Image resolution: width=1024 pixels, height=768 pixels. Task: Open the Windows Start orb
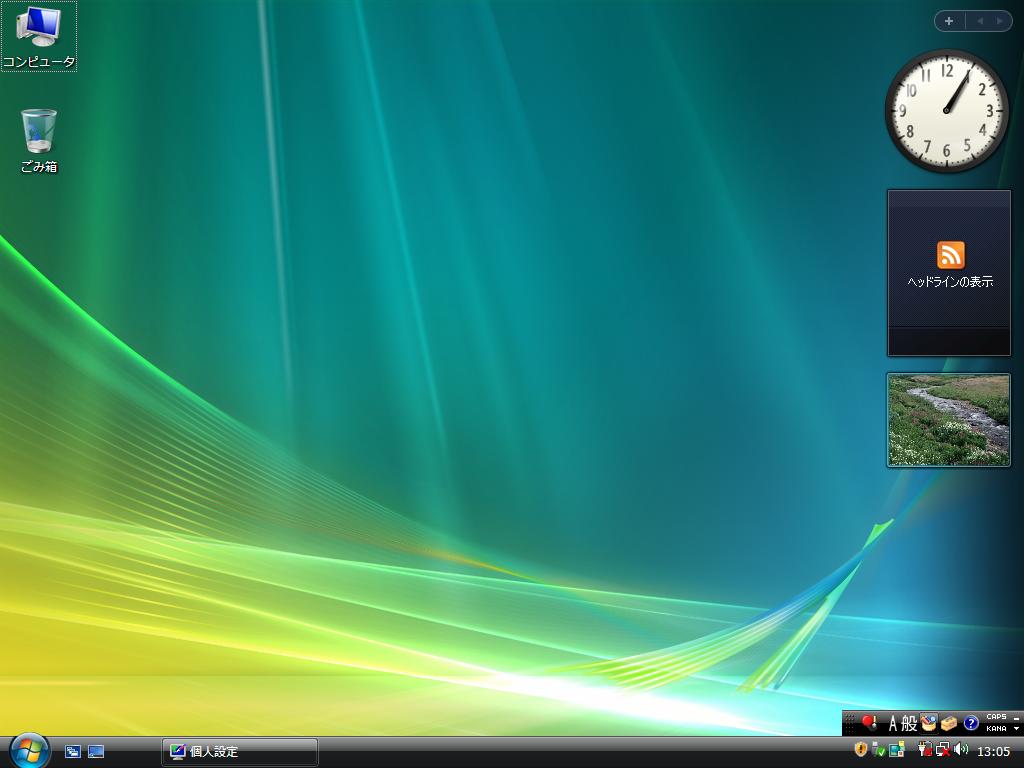pyautogui.click(x=29, y=752)
